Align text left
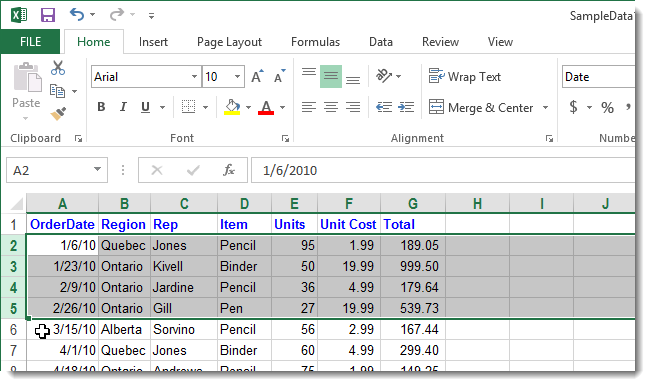 309,107
